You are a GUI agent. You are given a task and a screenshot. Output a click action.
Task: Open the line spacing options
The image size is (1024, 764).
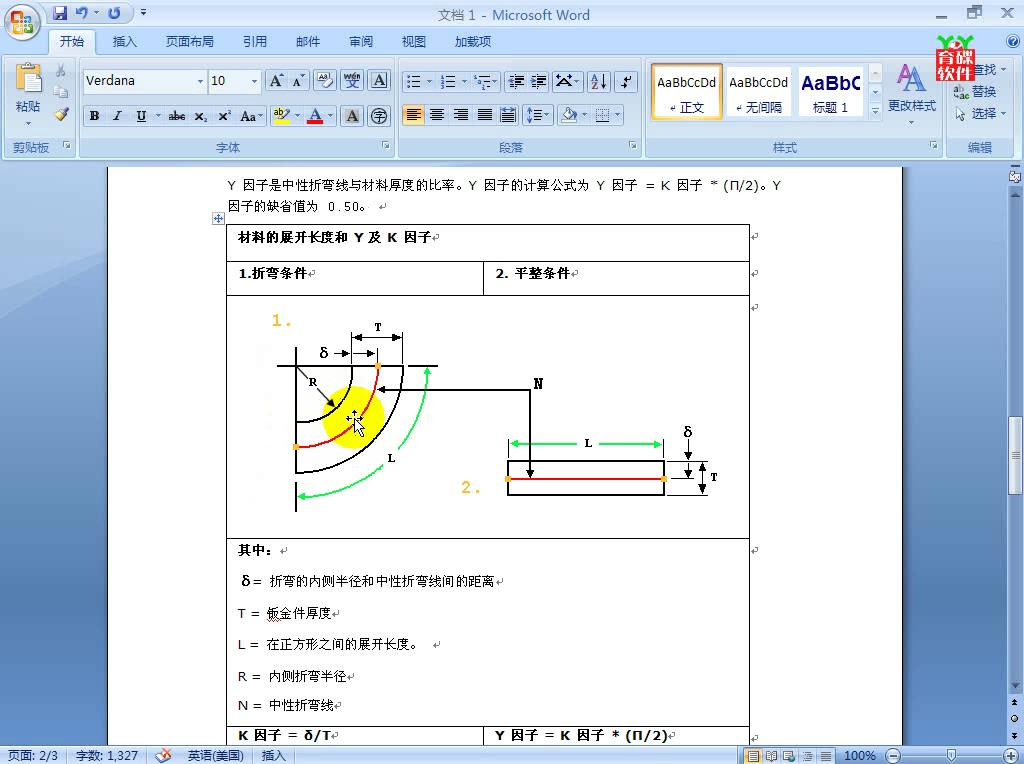[538, 116]
